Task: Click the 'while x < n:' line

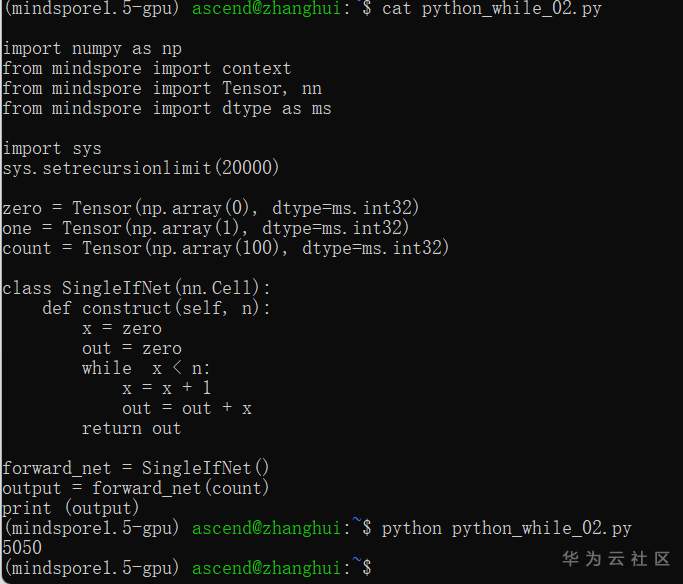Action: [146, 368]
